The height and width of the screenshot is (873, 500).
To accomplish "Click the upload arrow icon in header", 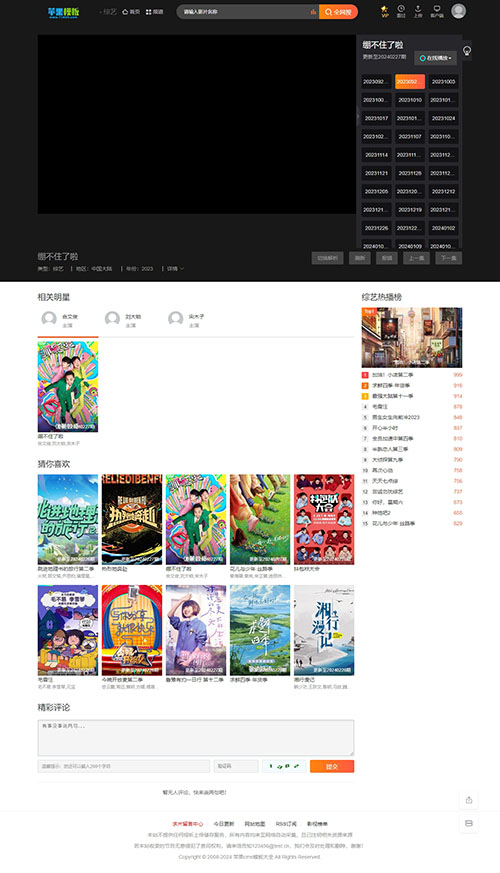I will point(418,11).
